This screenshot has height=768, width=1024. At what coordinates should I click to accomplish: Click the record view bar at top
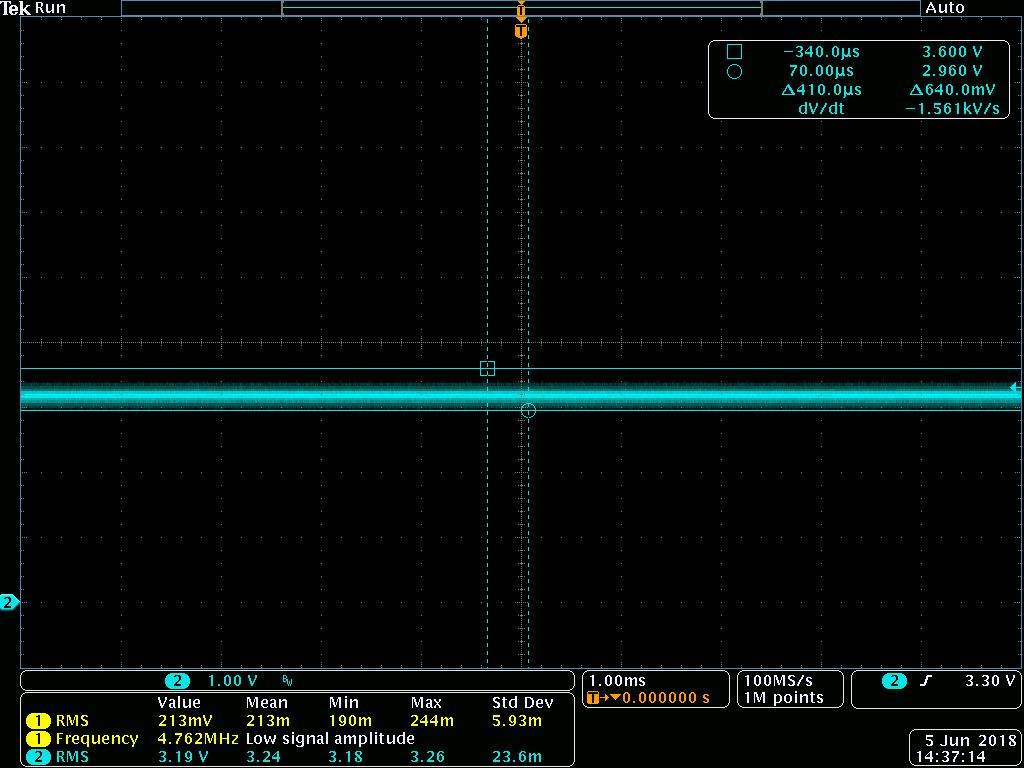pos(521,8)
